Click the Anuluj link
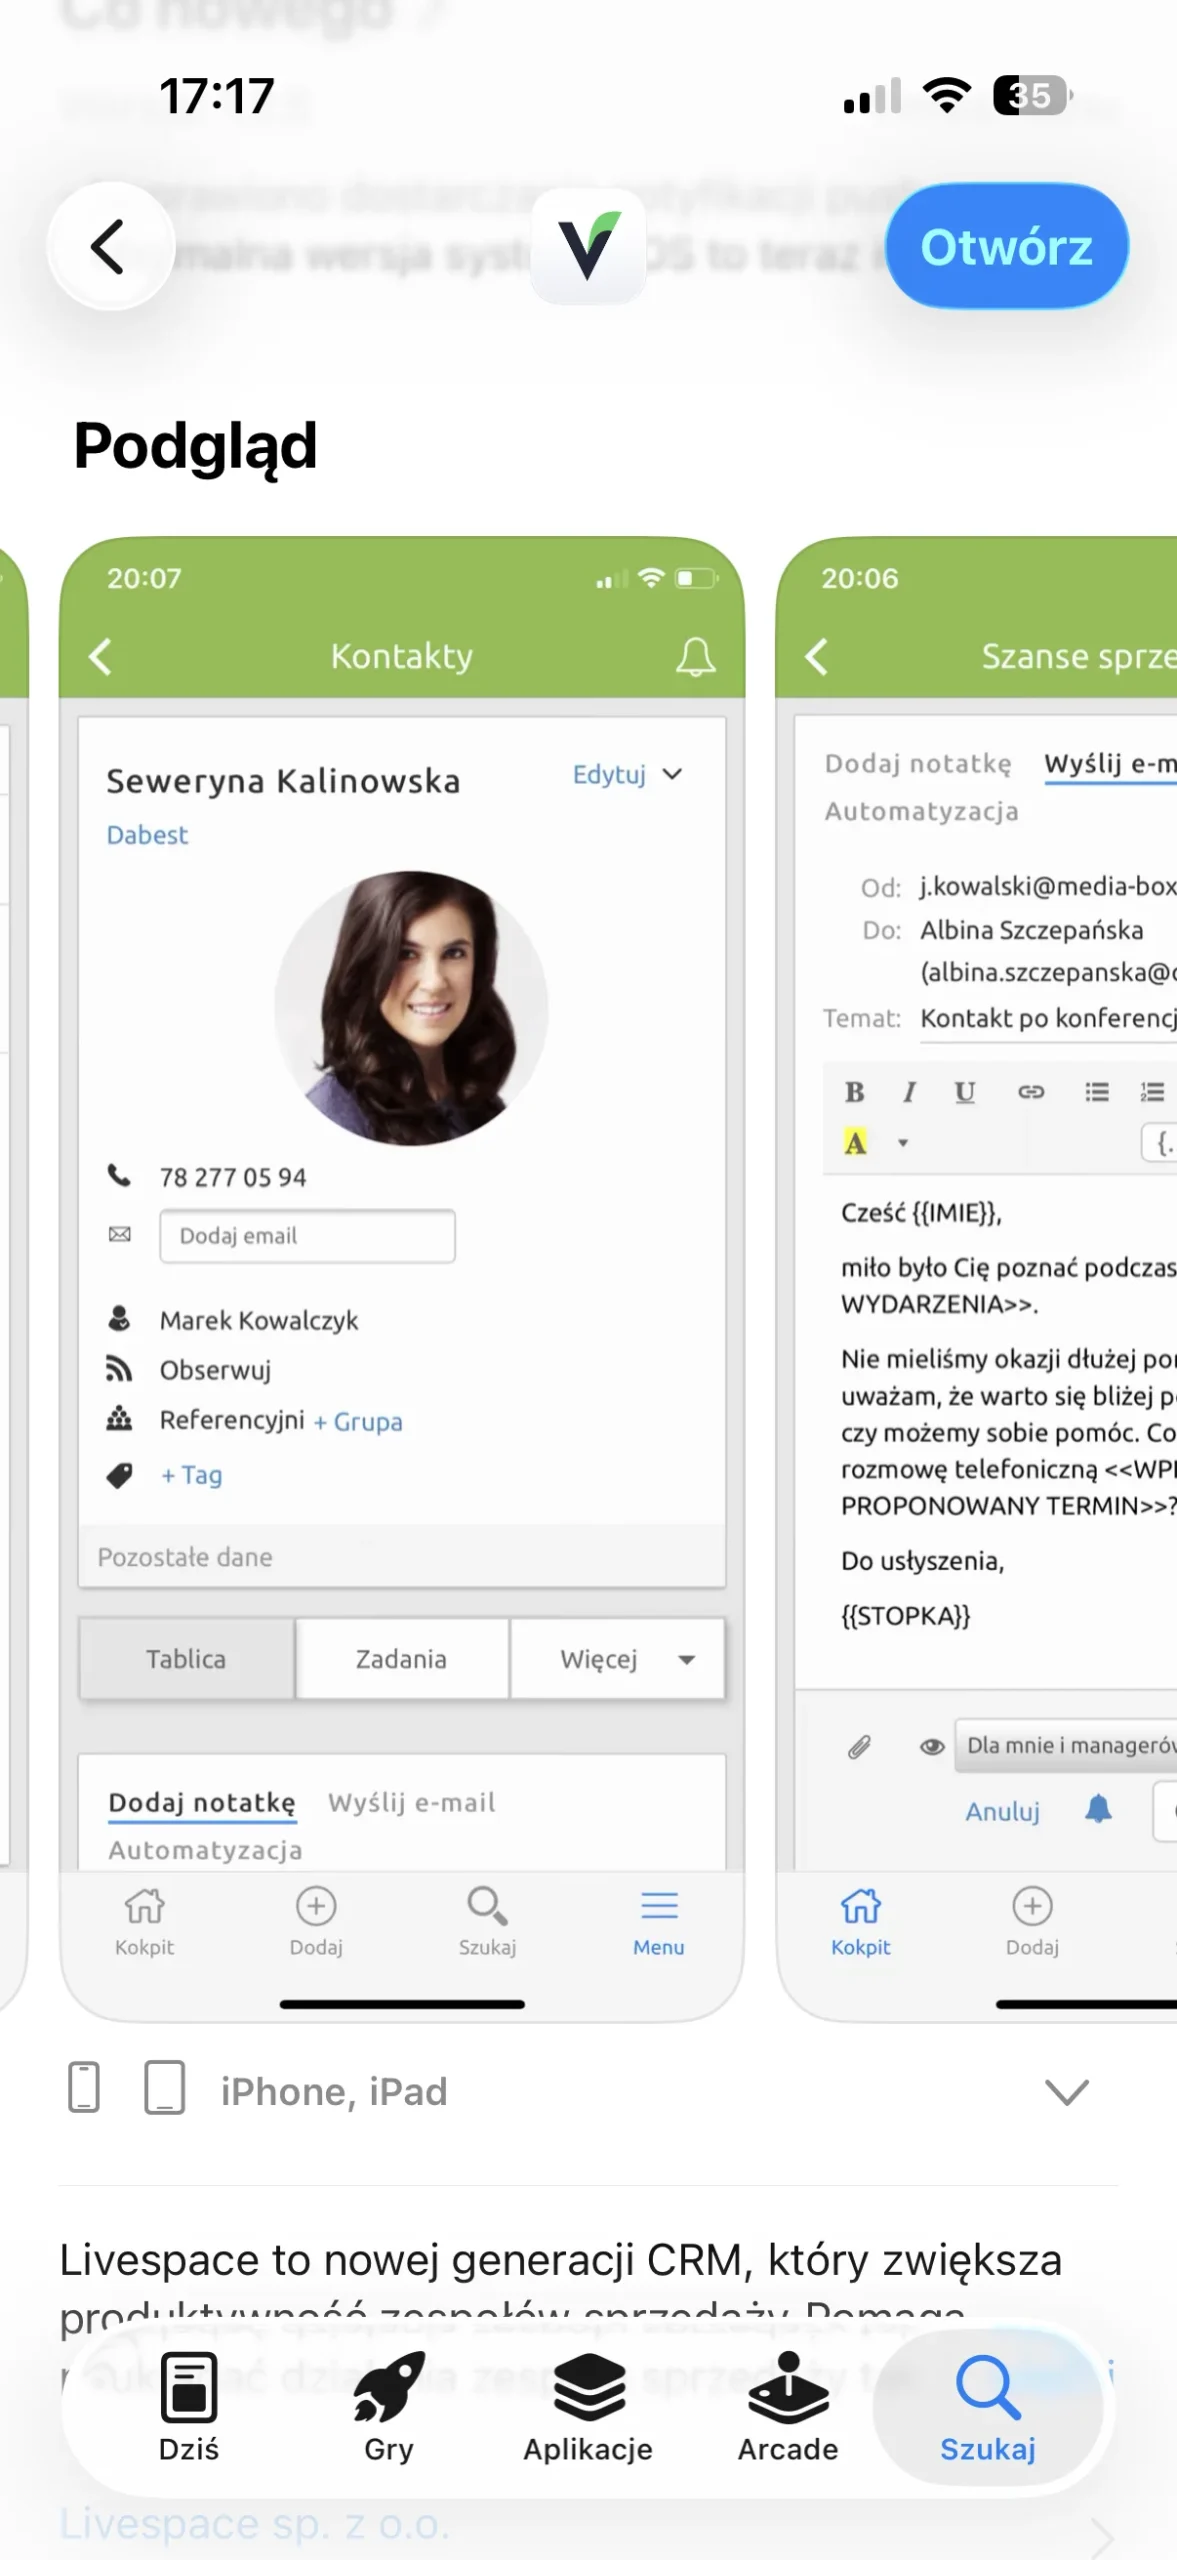The width and height of the screenshot is (1177, 2560). pos(1002,1812)
